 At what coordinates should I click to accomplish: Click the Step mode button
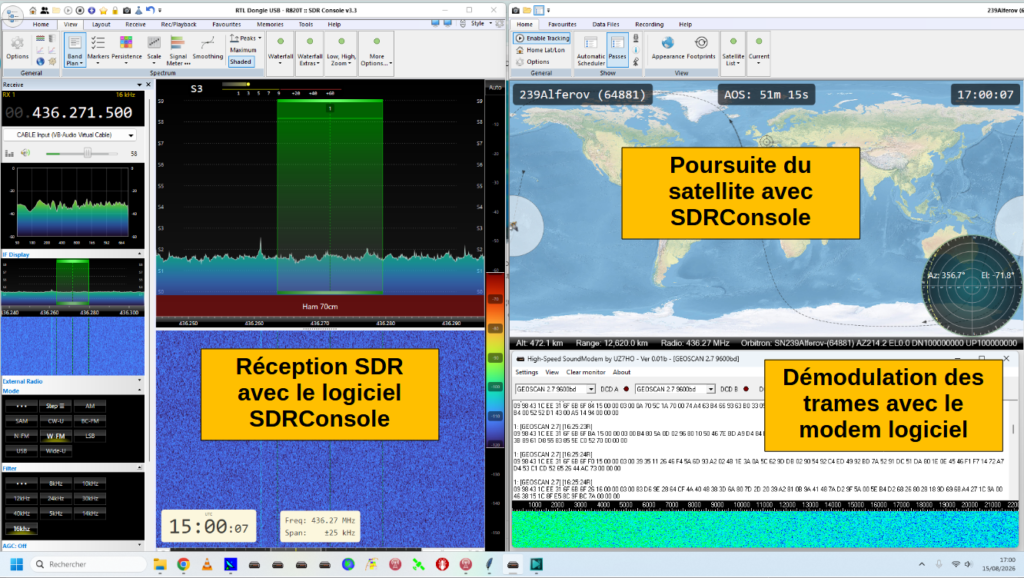(x=56, y=406)
